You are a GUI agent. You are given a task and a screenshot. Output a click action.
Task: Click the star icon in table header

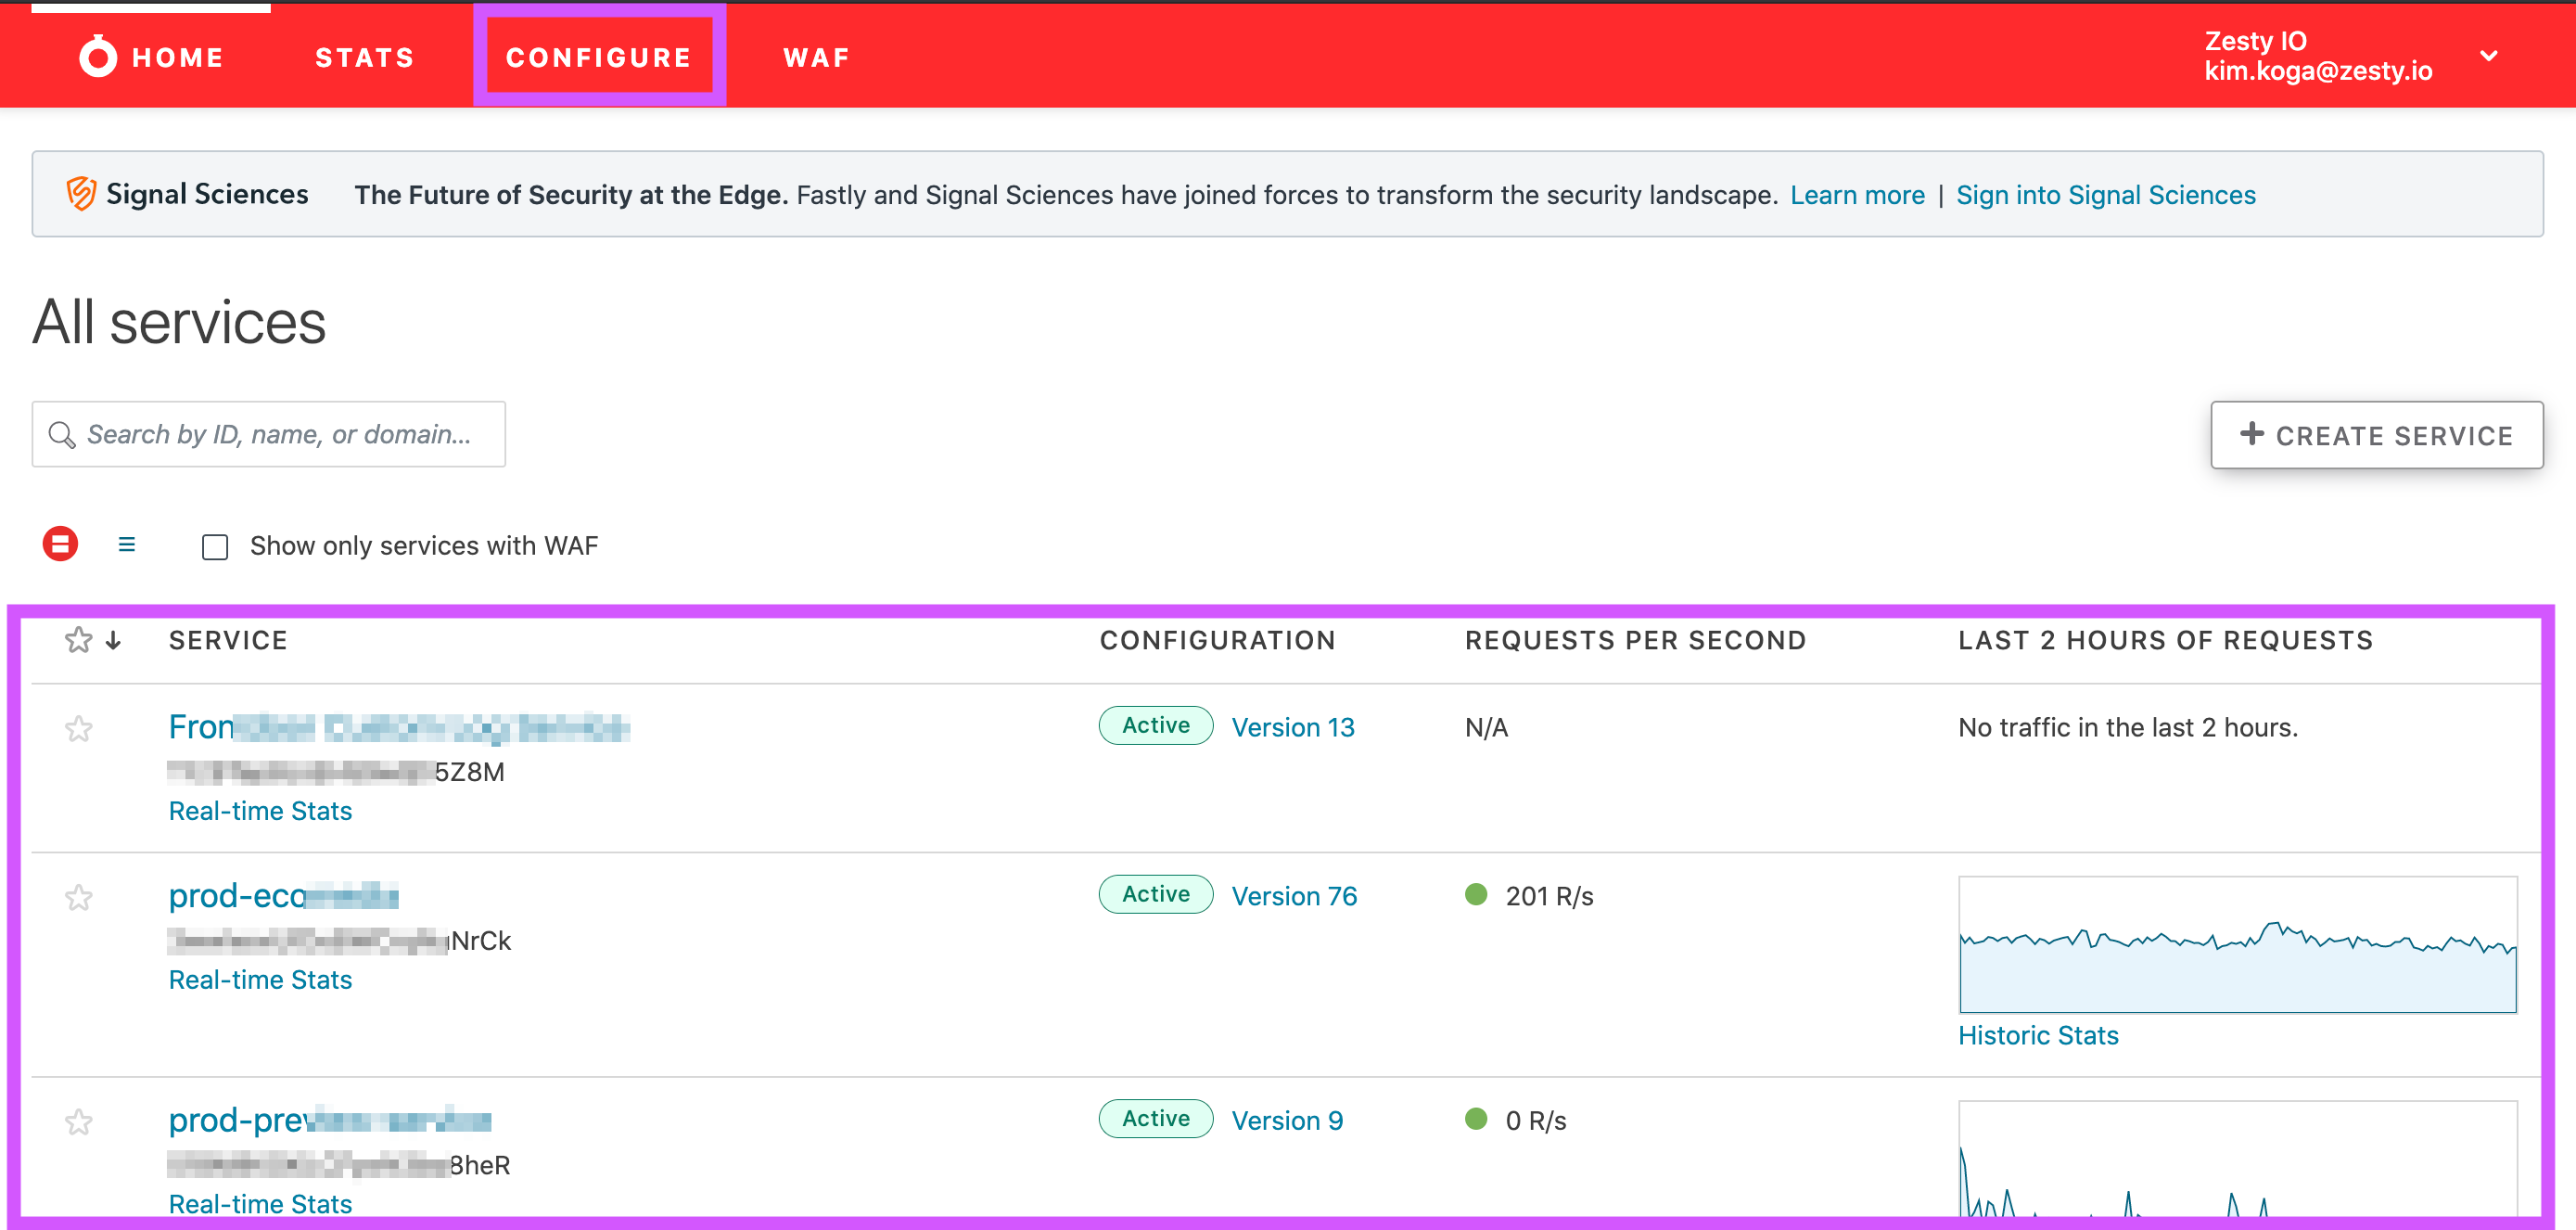tap(78, 639)
